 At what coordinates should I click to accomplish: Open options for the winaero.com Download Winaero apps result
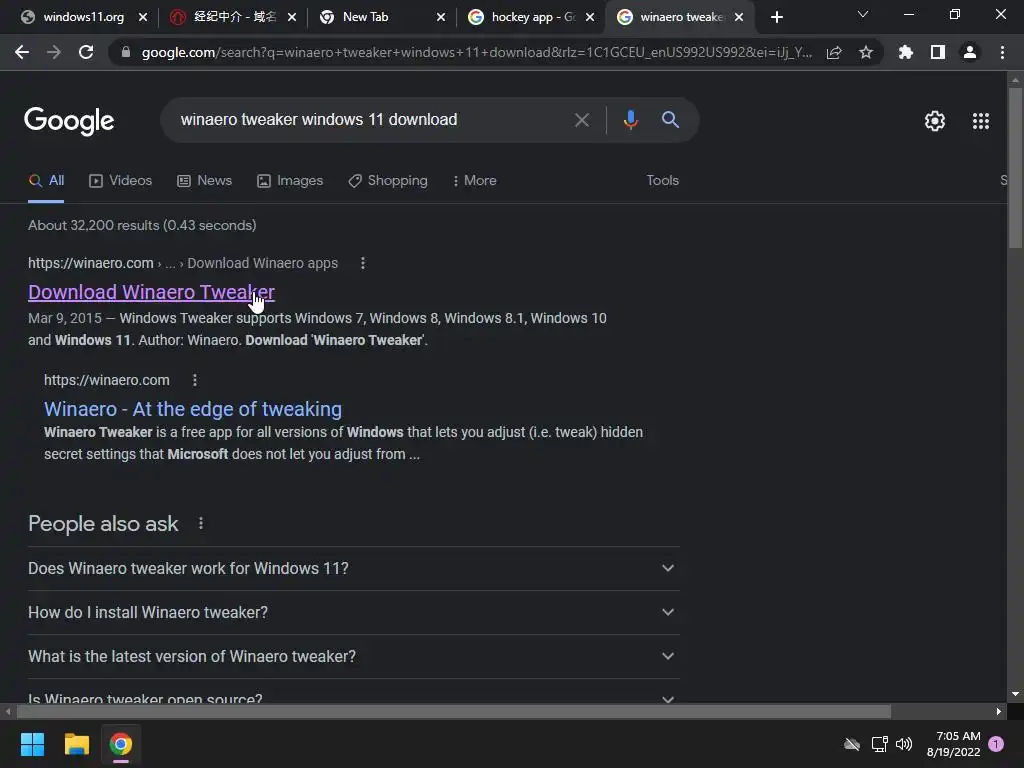[x=363, y=263]
